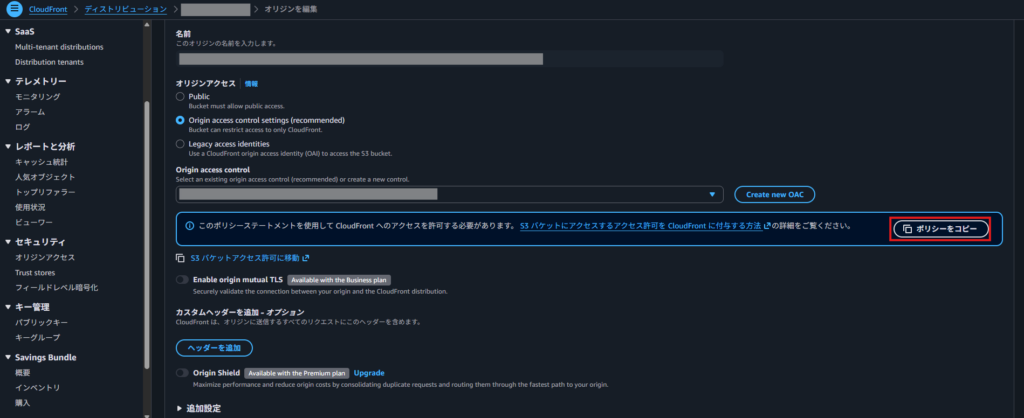Viewport: 1024px width, 418px height.
Task: Open the Origin access control dropdown
Action: tap(449, 194)
